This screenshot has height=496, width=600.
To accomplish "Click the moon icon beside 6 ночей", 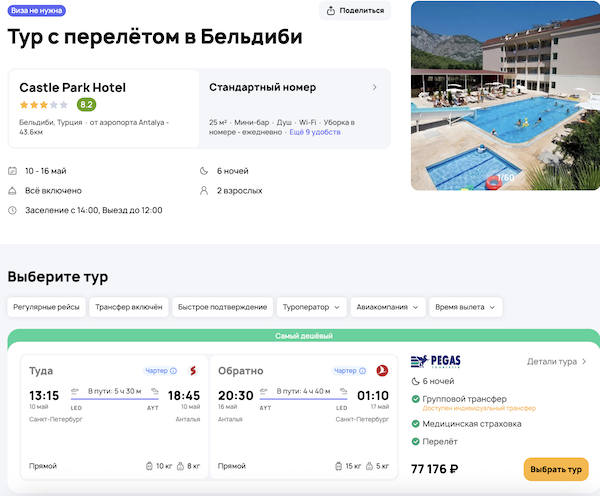I will point(205,170).
